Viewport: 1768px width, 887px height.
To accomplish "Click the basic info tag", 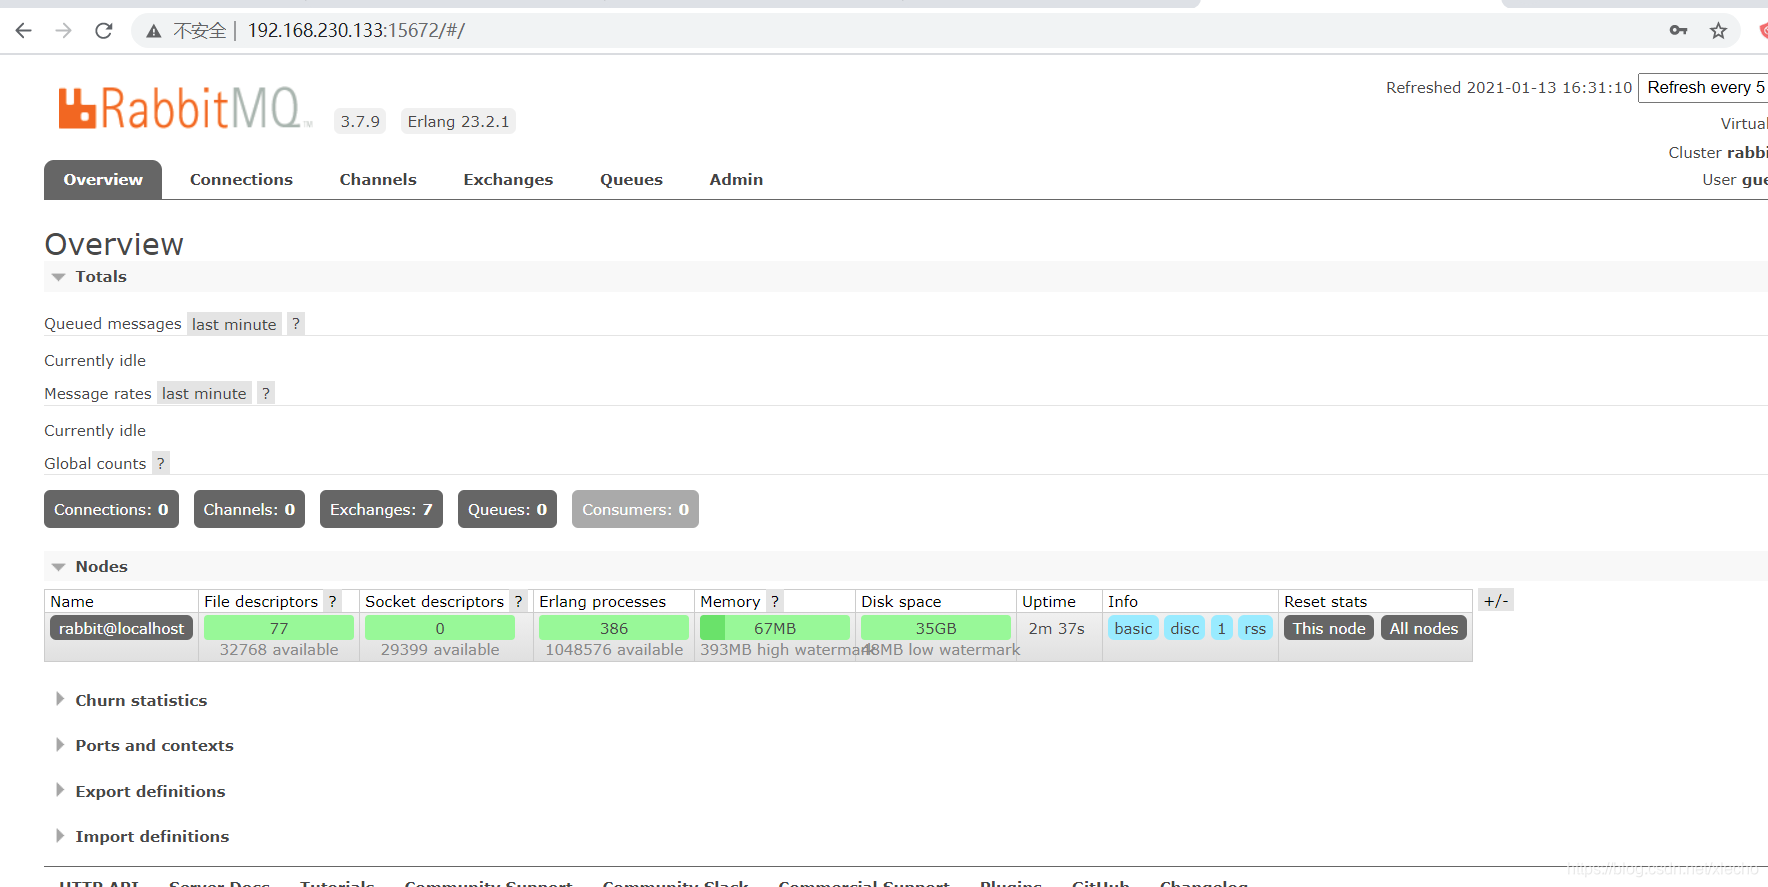I will pos(1133,628).
